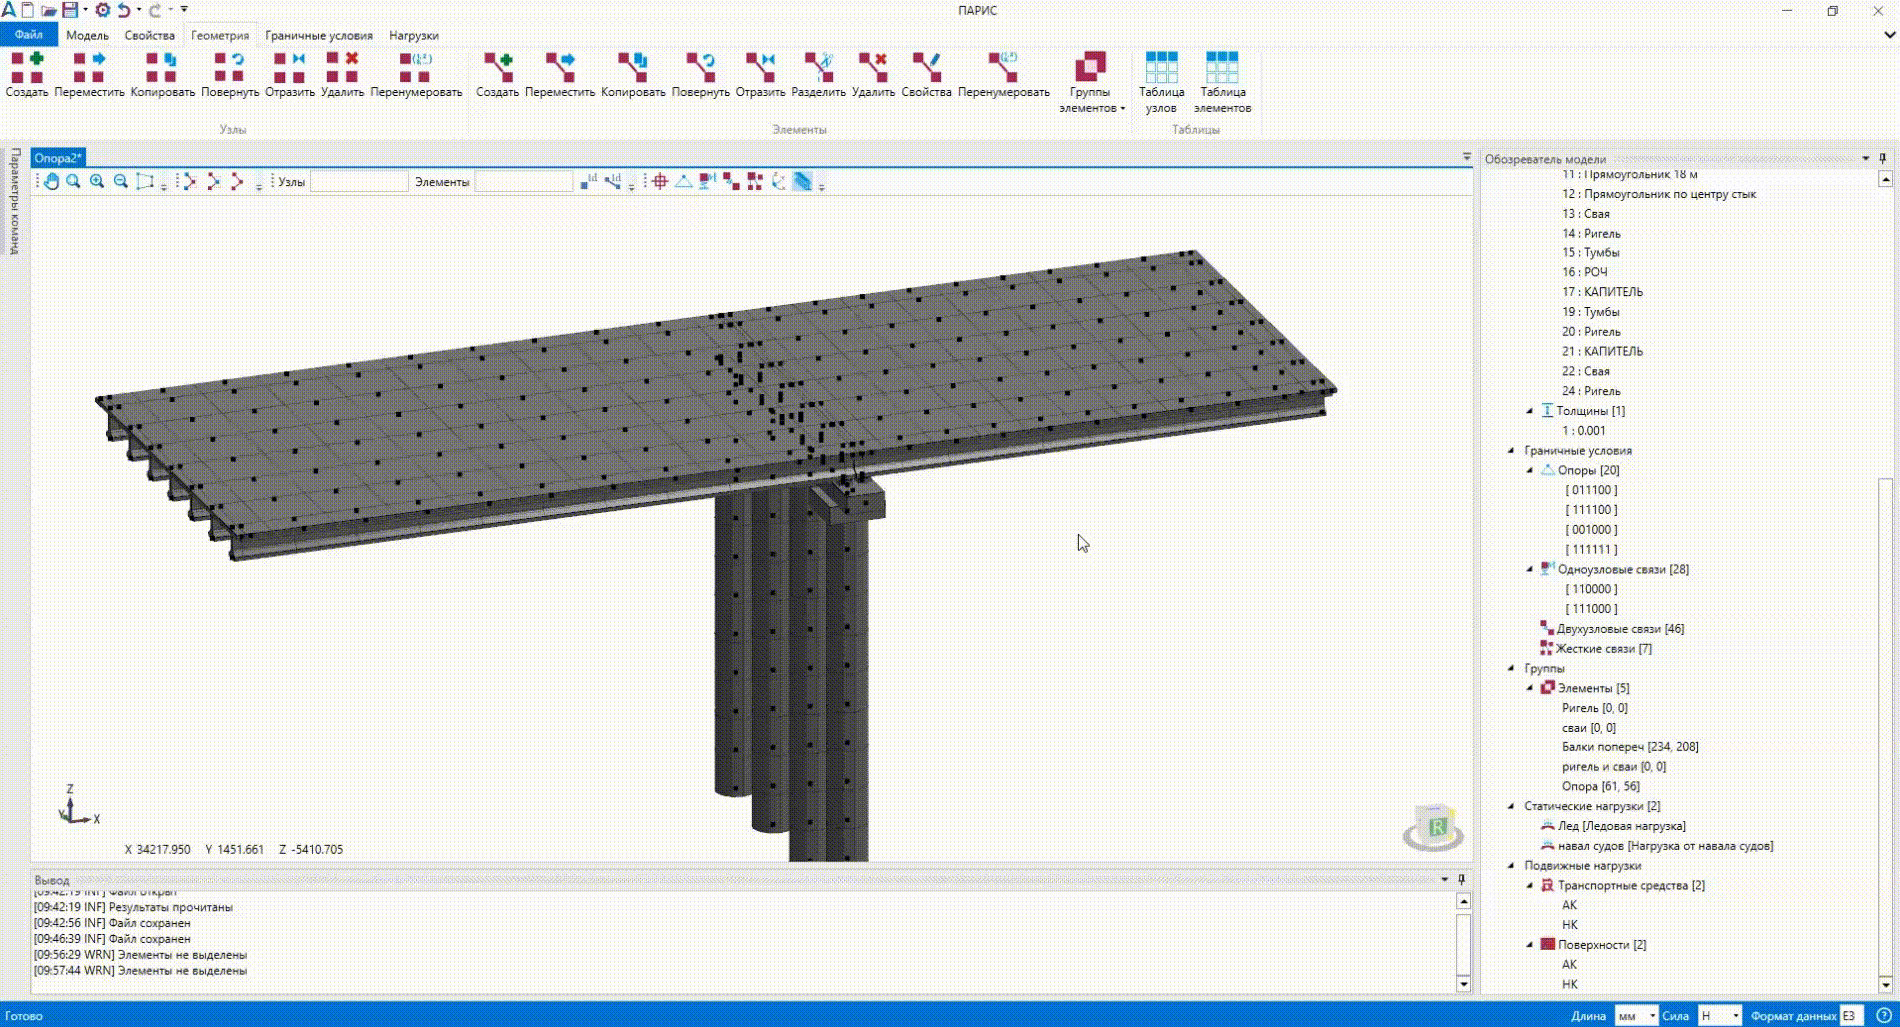This screenshot has height=1027, width=1900.
Task: Toggle local axes crosshair display
Action: [x=660, y=181]
